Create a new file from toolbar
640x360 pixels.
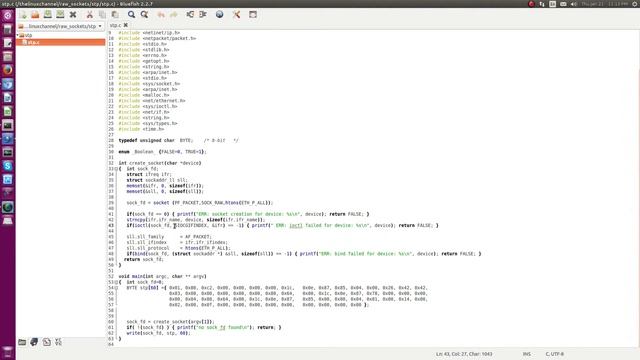(x=23, y=15)
